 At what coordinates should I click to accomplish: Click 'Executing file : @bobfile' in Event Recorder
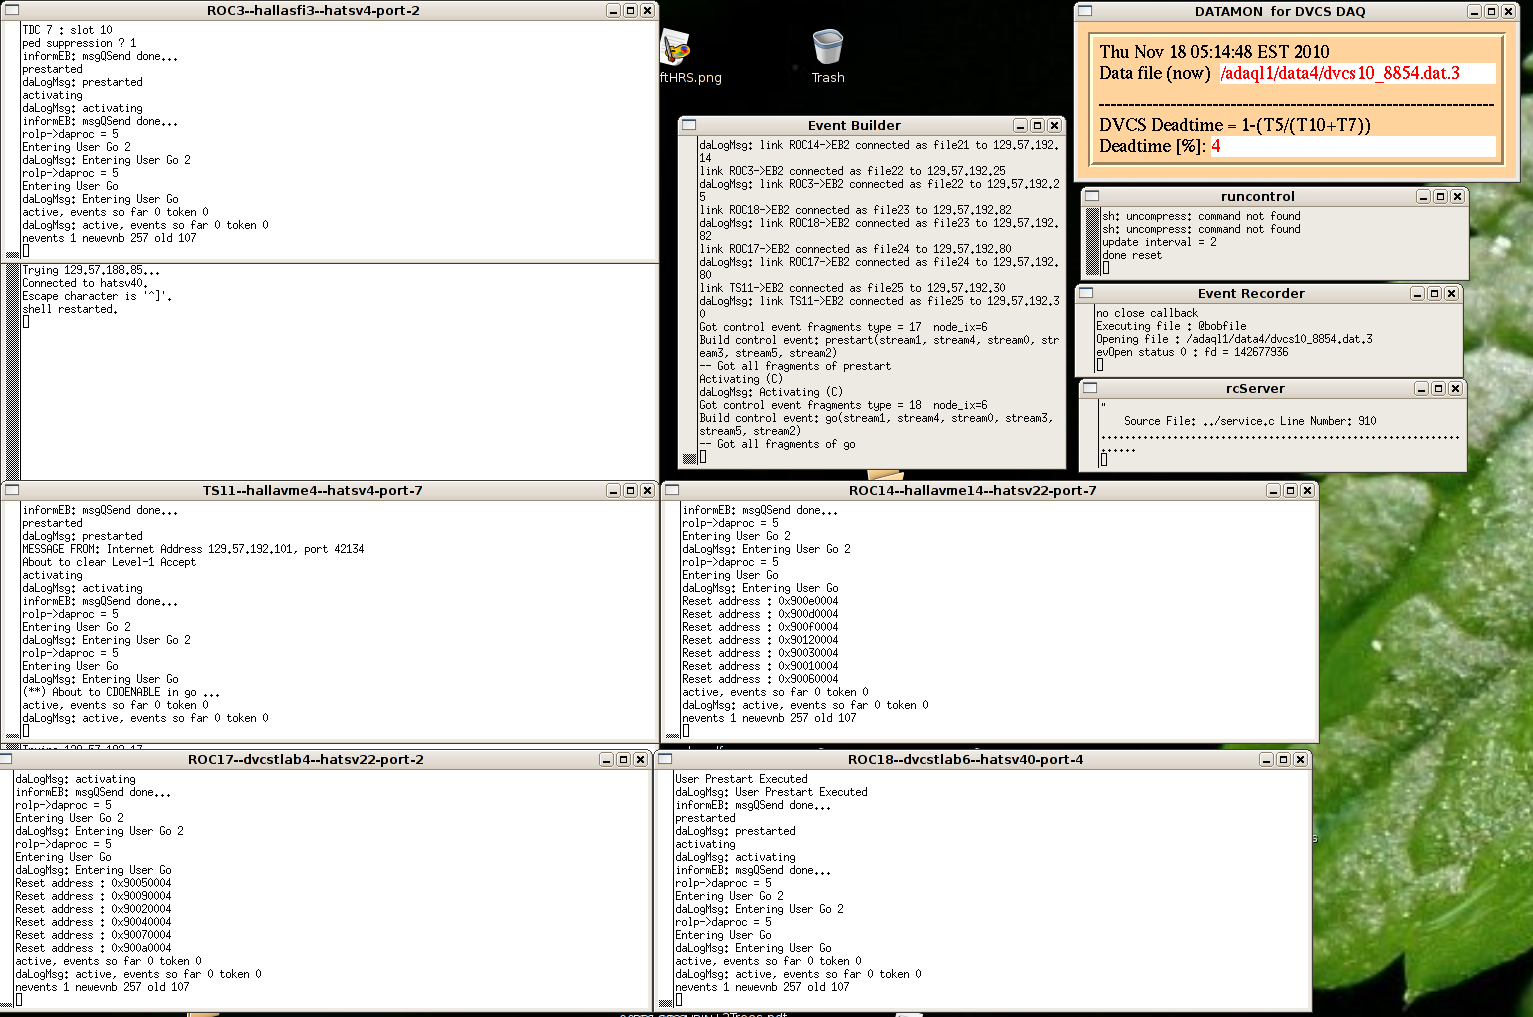(x=1171, y=326)
